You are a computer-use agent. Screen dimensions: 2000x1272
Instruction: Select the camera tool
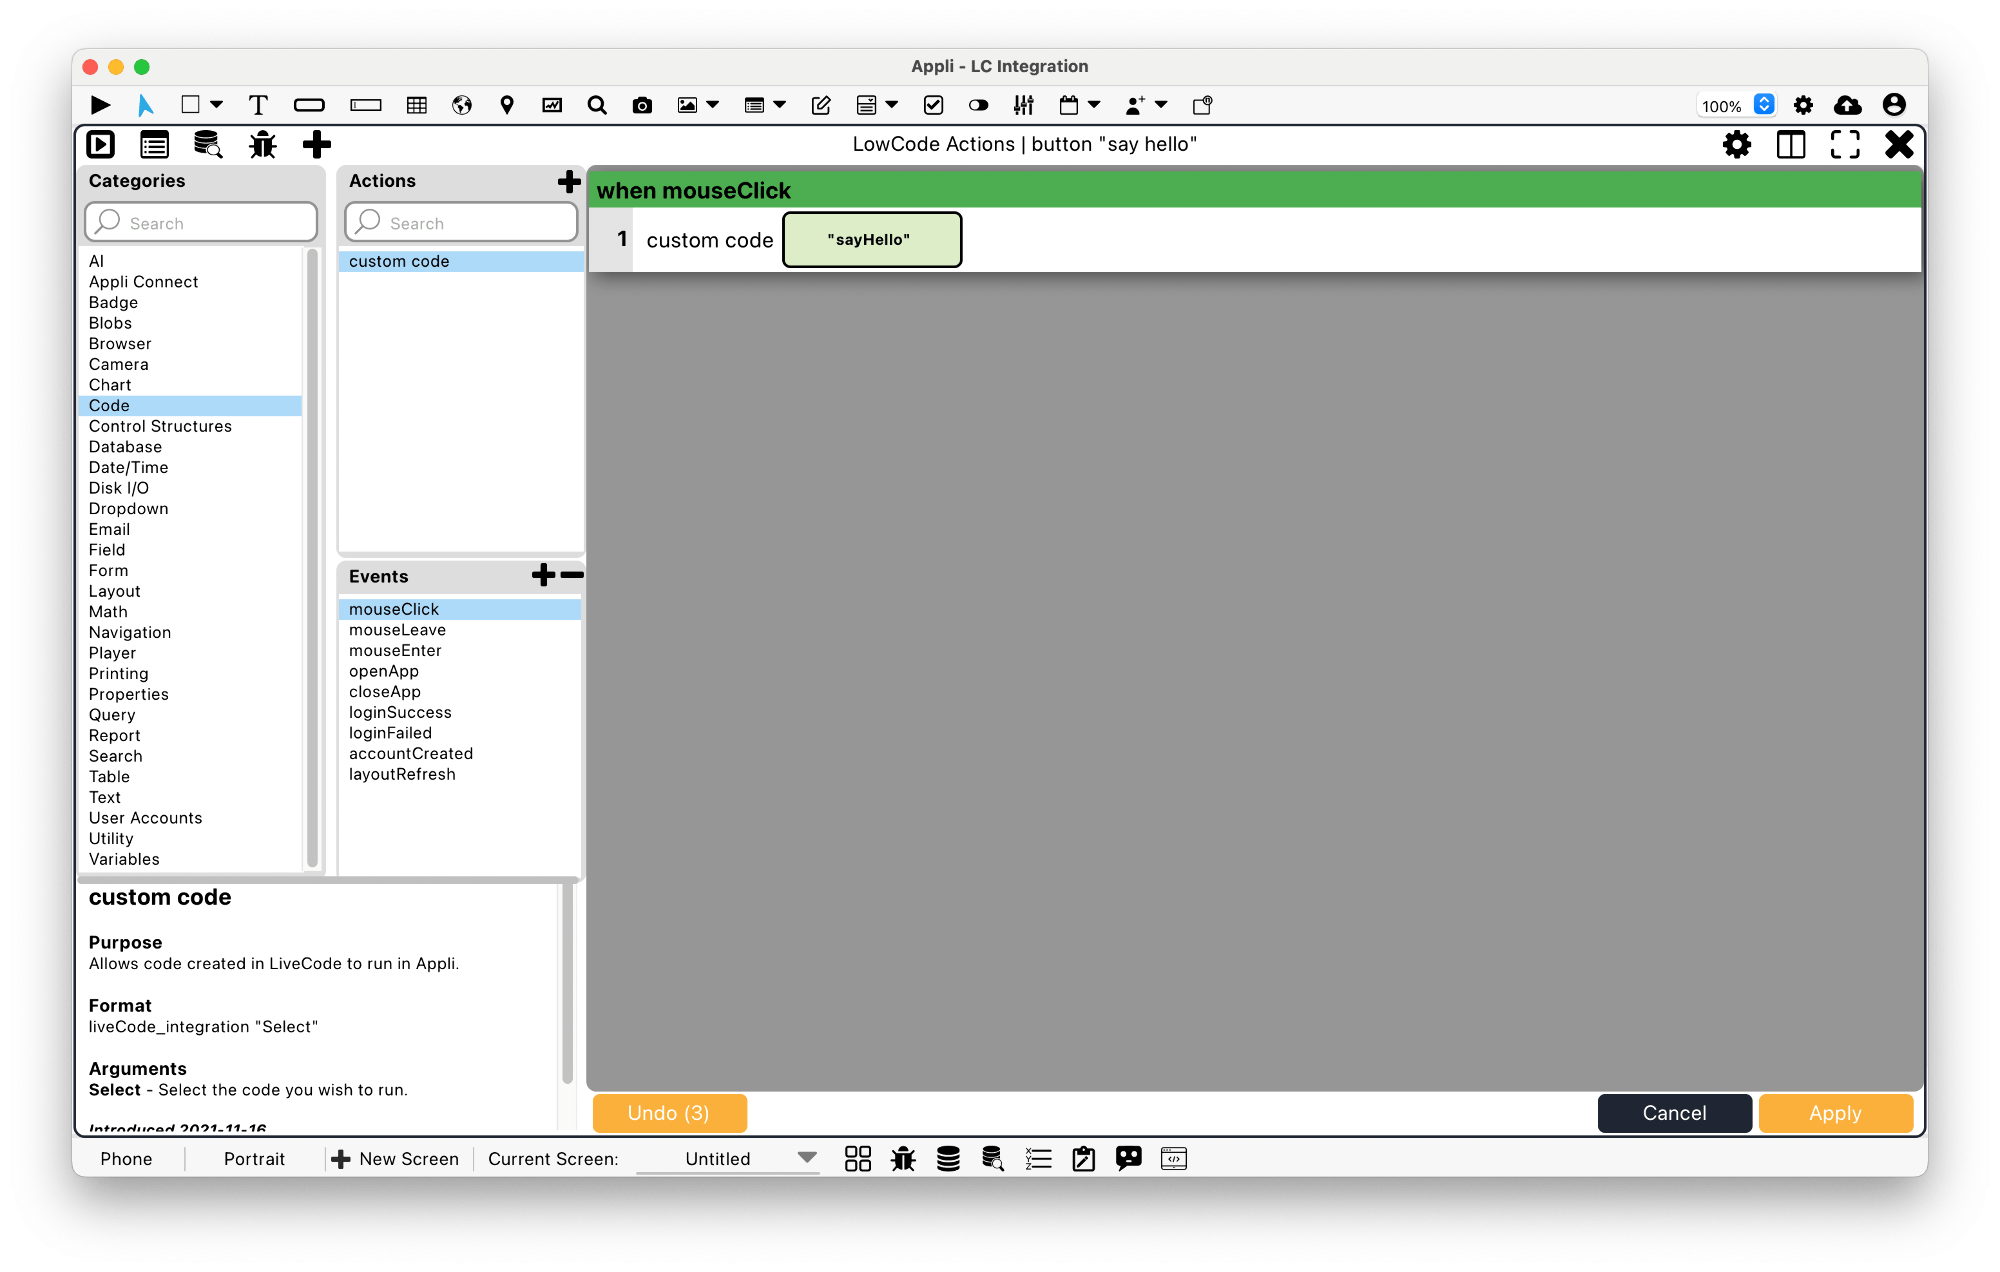(x=642, y=105)
